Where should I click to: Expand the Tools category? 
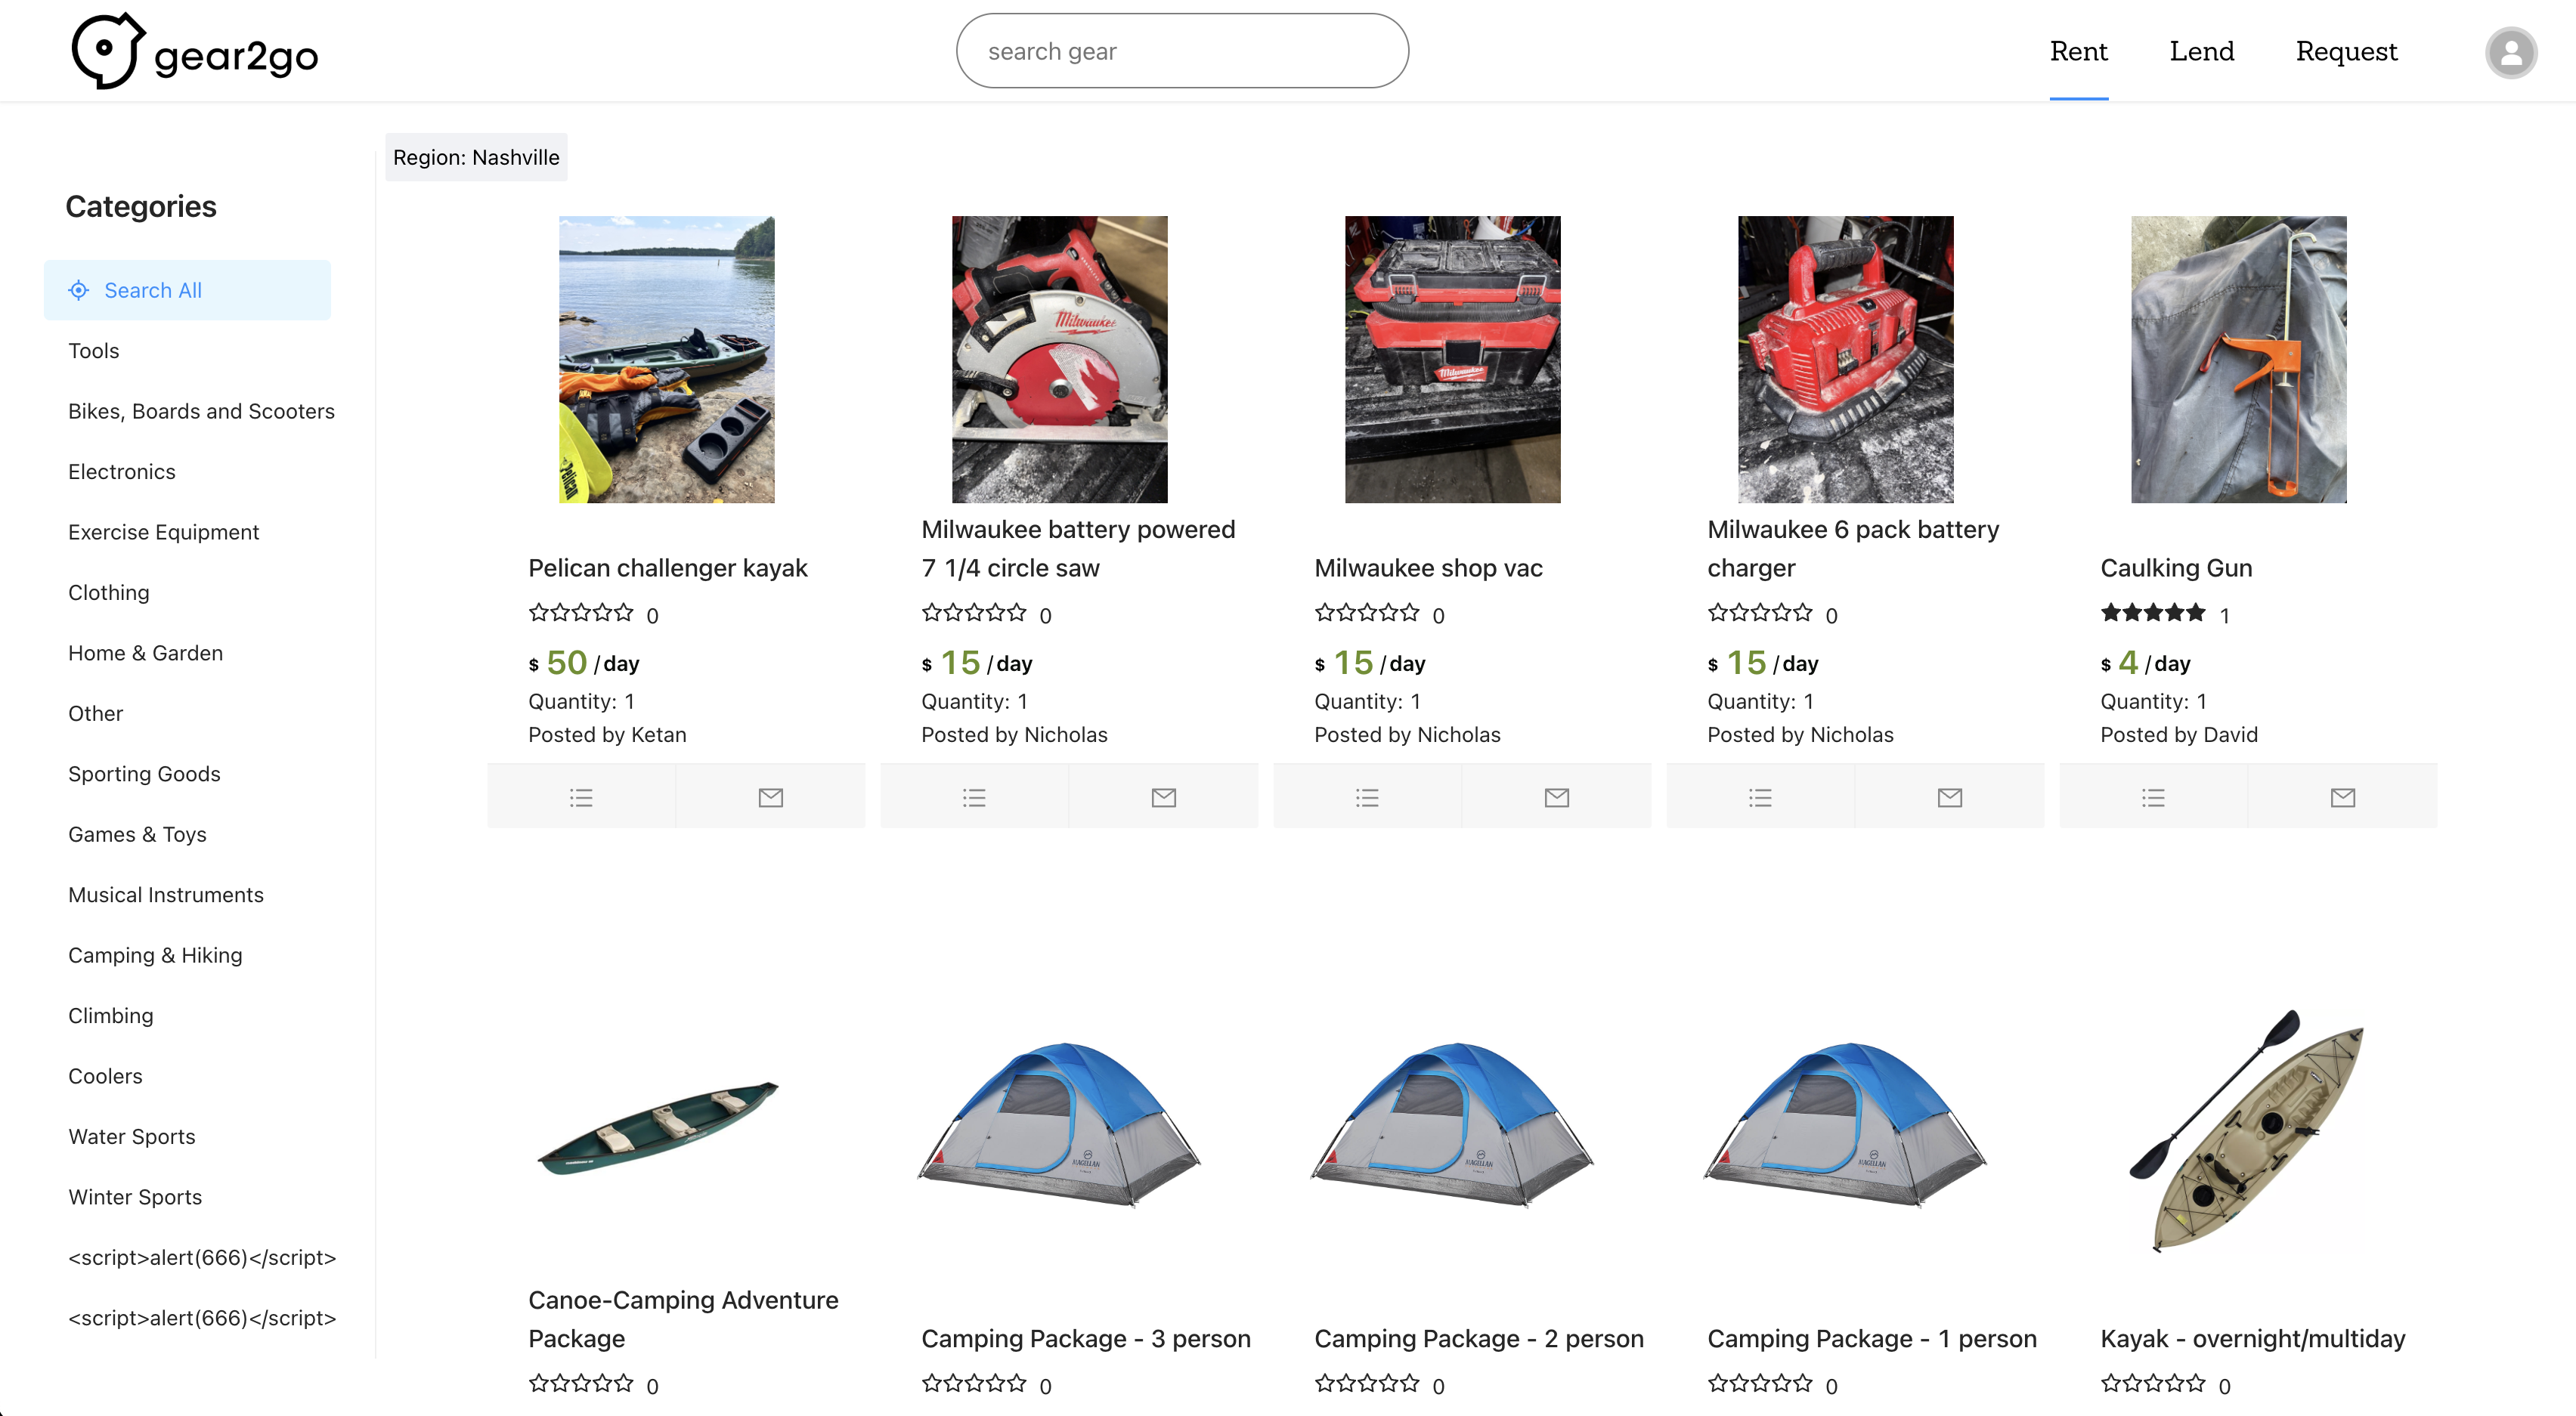pos(93,350)
